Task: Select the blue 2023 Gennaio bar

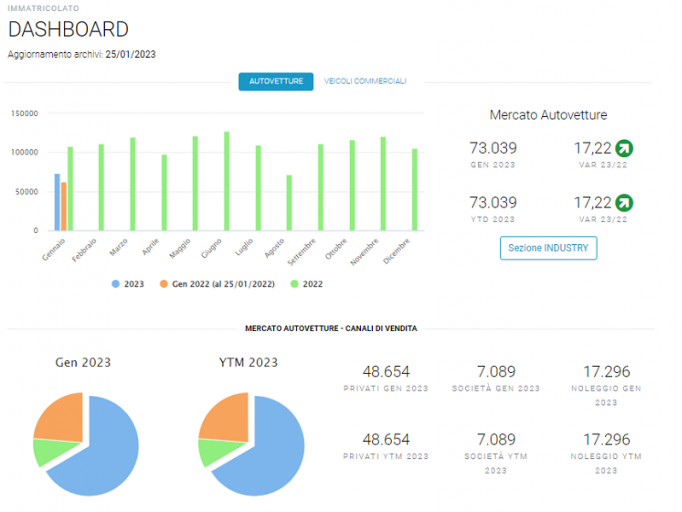Action: [57, 202]
